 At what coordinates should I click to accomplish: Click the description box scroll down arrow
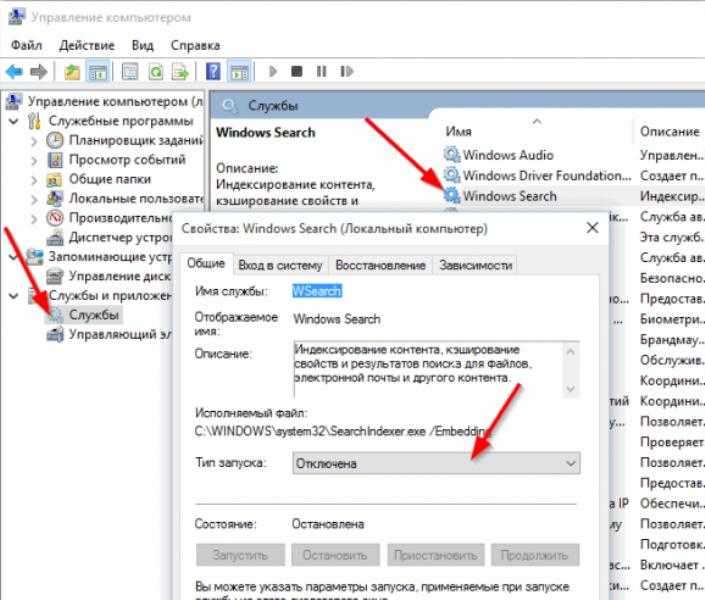coord(571,388)
